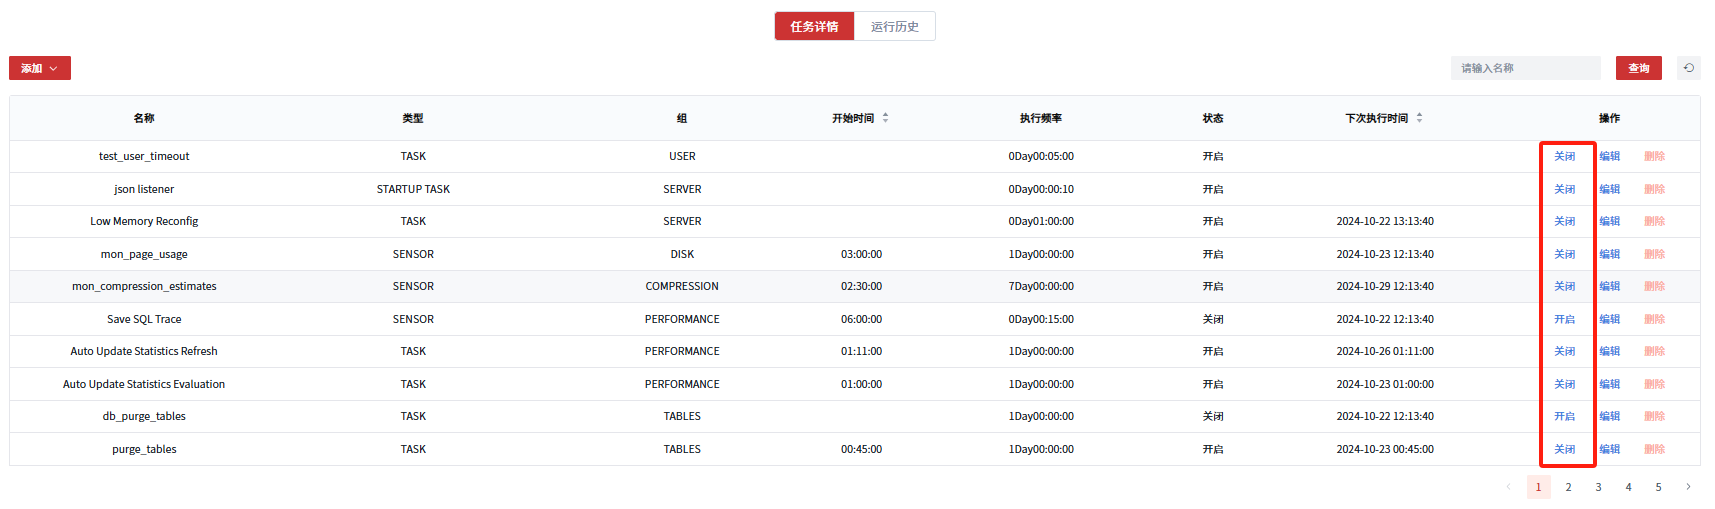1715x509 pixels.
Task: Open the 添加 dropdown button
Action: pos(40,68)
